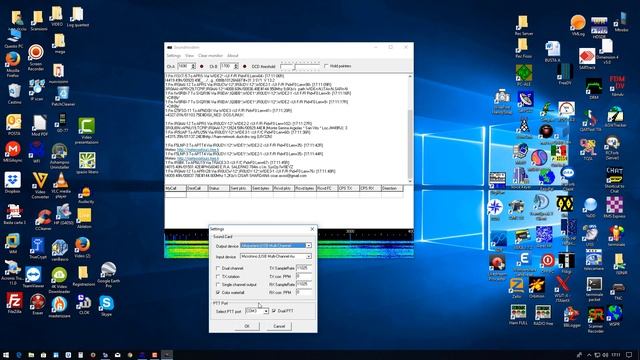The height and width of the screenshot is (360, 640).
Task: Click Status column header
Action: [x=219, y=188]
